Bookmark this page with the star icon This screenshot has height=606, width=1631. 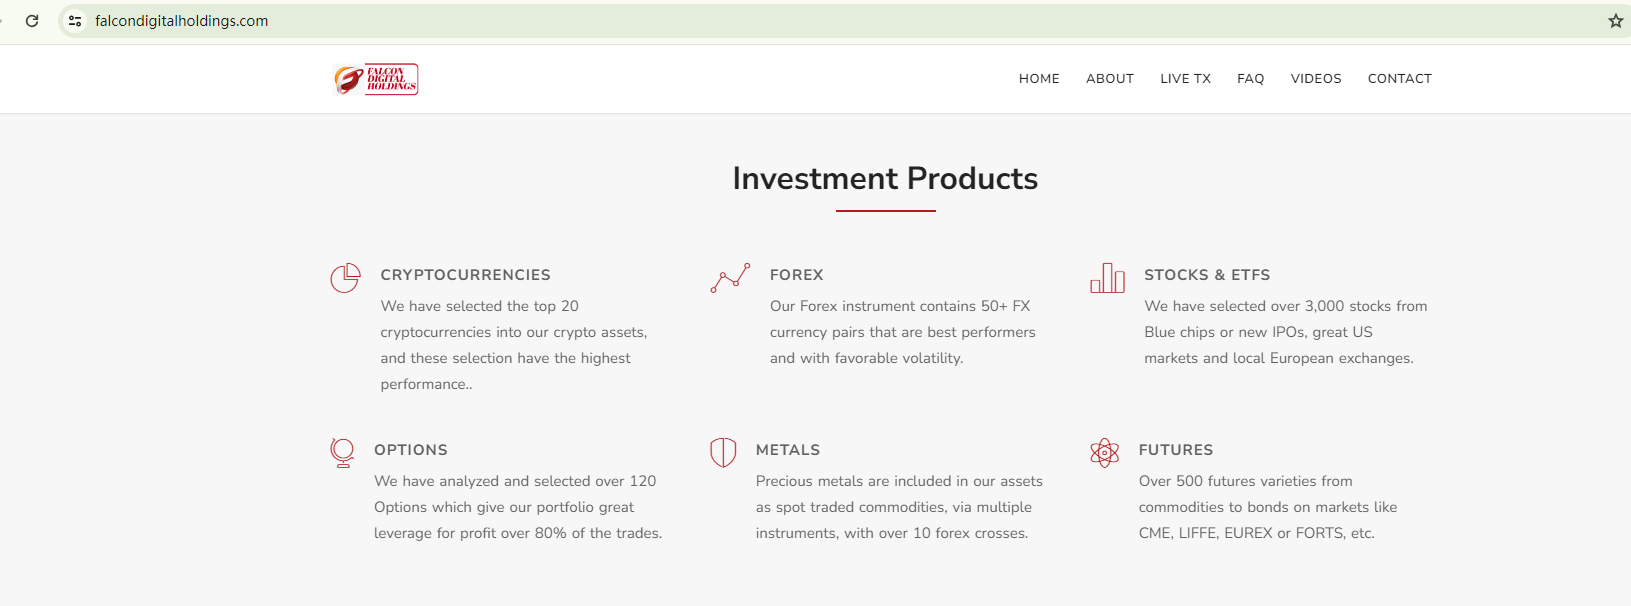(x=1615, y=21)
